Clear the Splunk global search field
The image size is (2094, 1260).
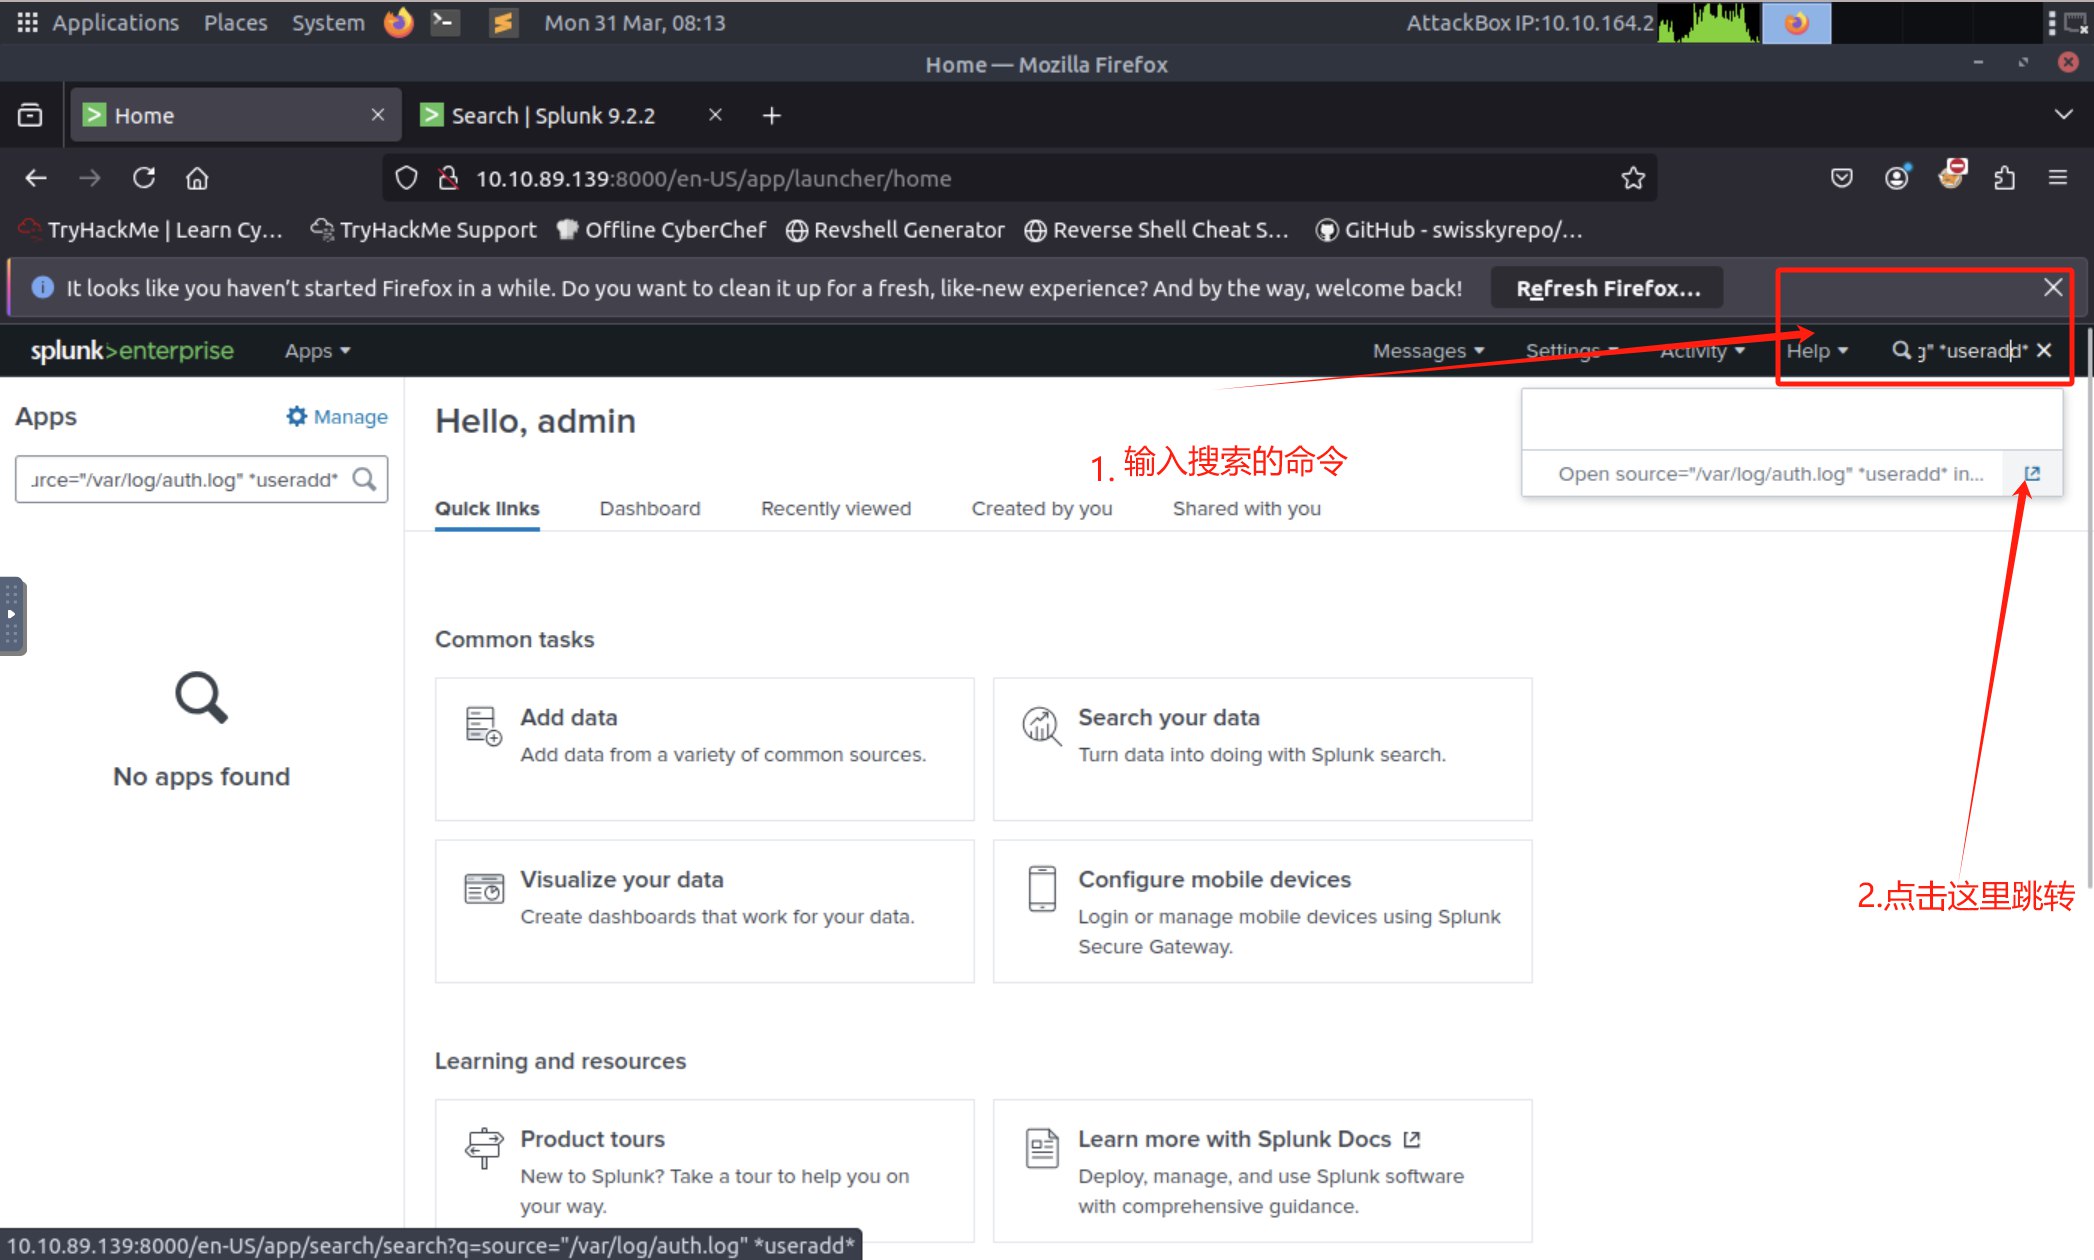click(x=2044, y=350)
